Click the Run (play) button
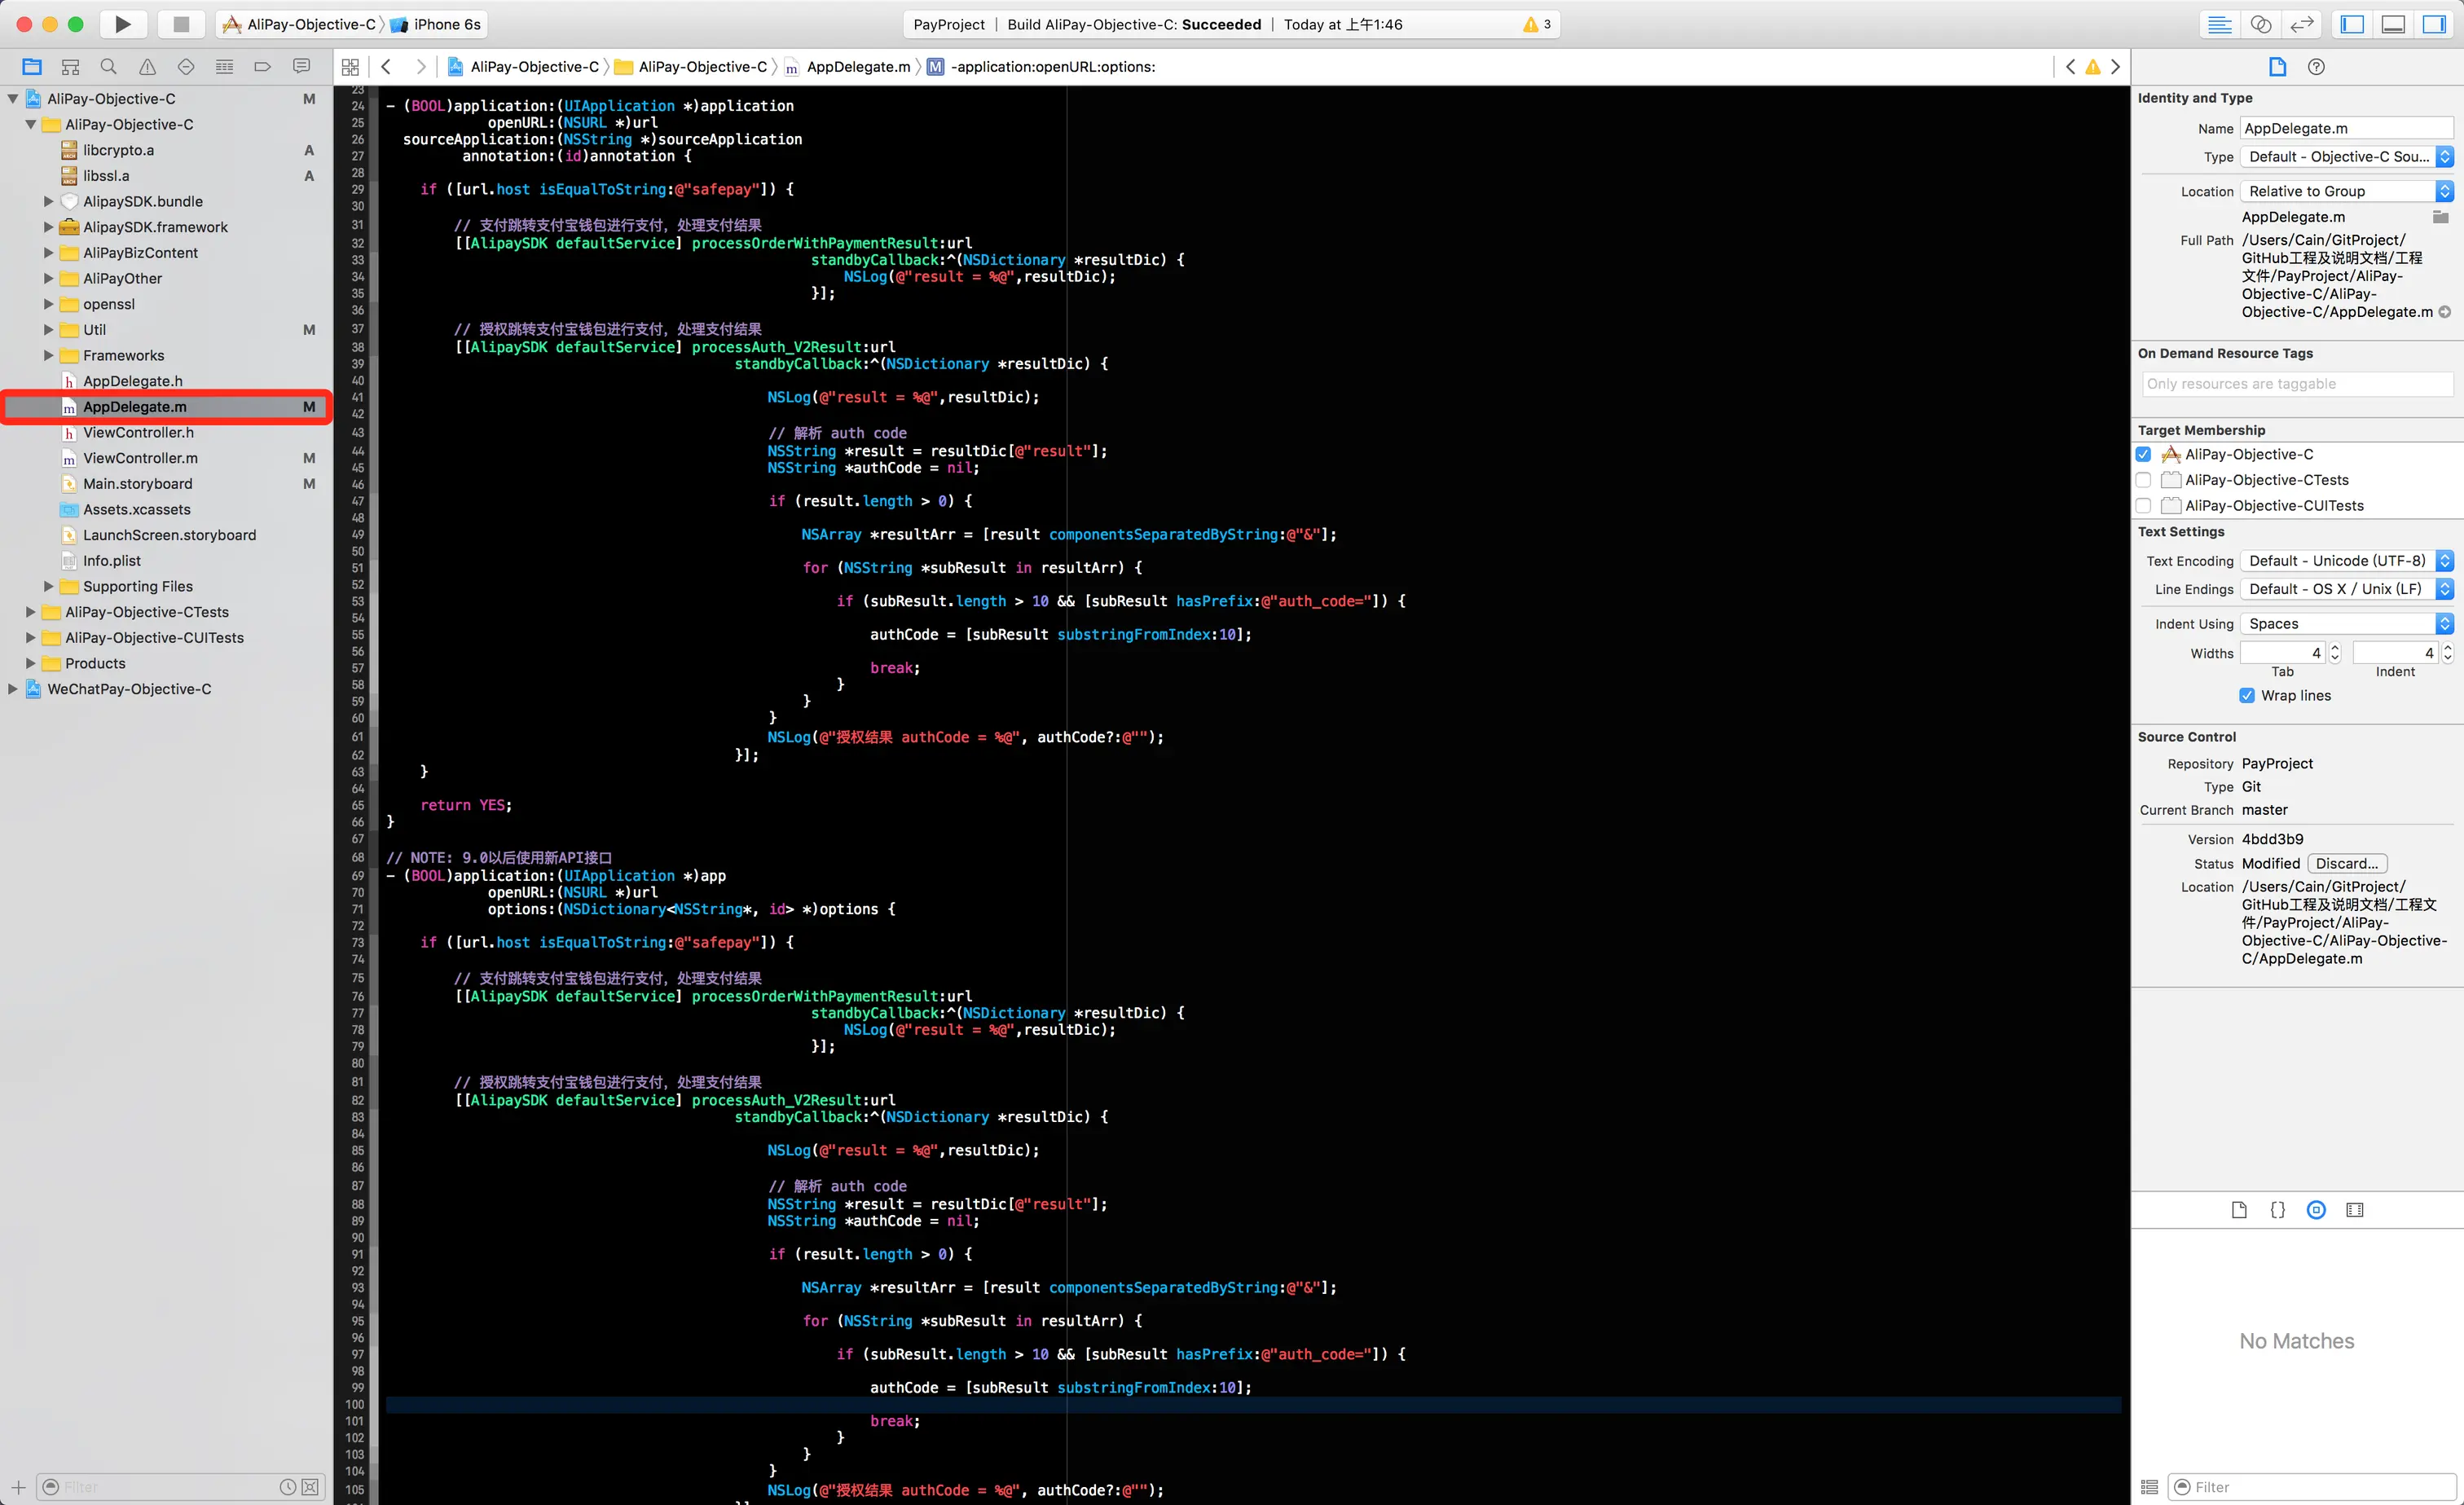 tap(122, 24)
